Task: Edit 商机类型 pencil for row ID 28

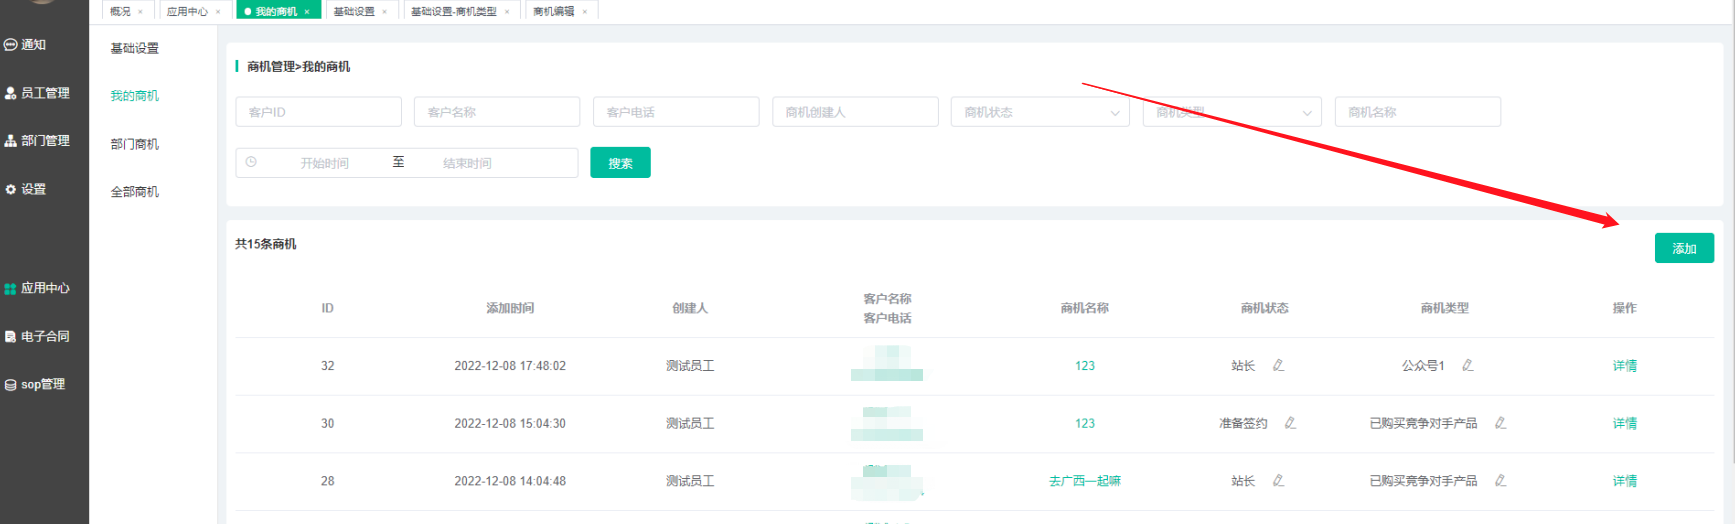Action: tap(1500, 481)
